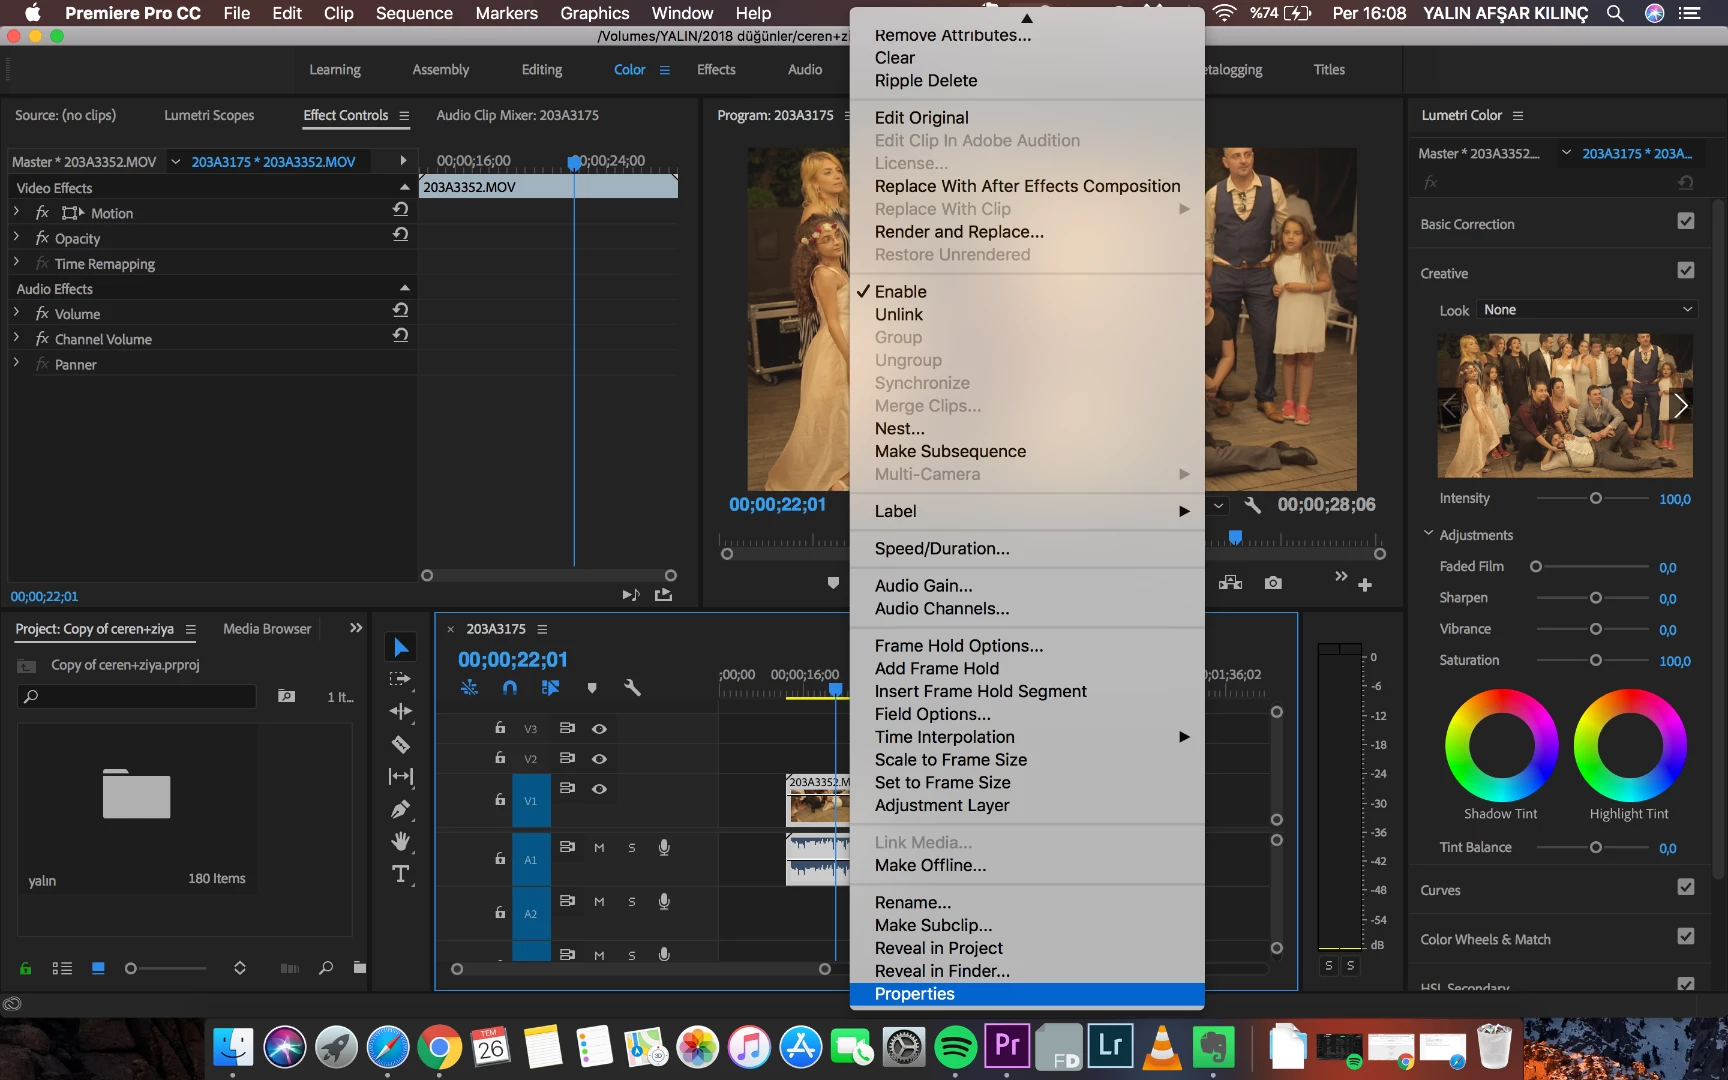Select the Pen tool
Image resolution: width=1728 pixels, height=1080 pixels.
[x=401, y=809]
